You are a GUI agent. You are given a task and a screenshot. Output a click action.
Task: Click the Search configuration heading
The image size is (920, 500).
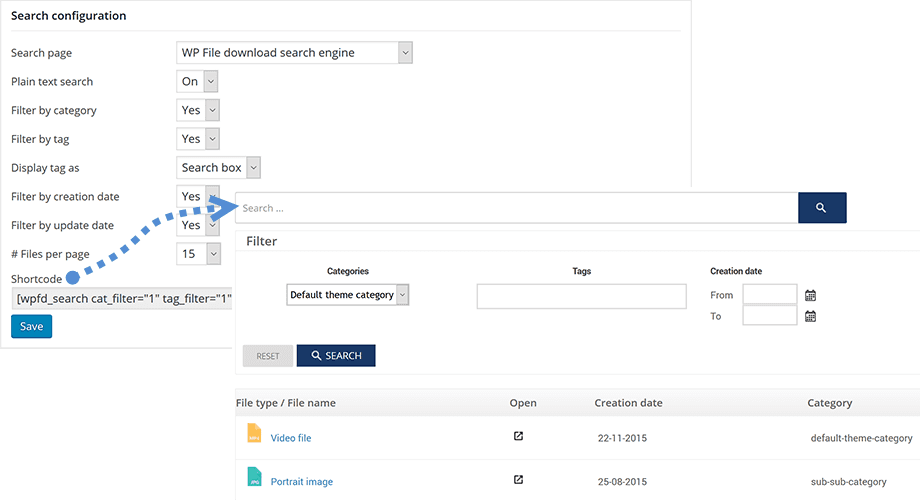click(x=69, y=16)
